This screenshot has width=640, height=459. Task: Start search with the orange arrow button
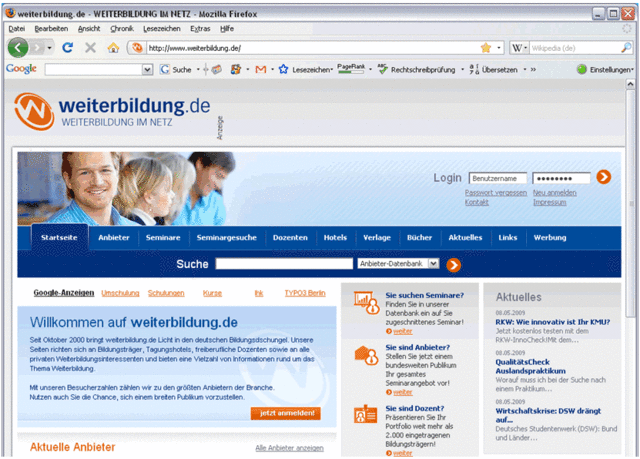[x=453, y=265]
